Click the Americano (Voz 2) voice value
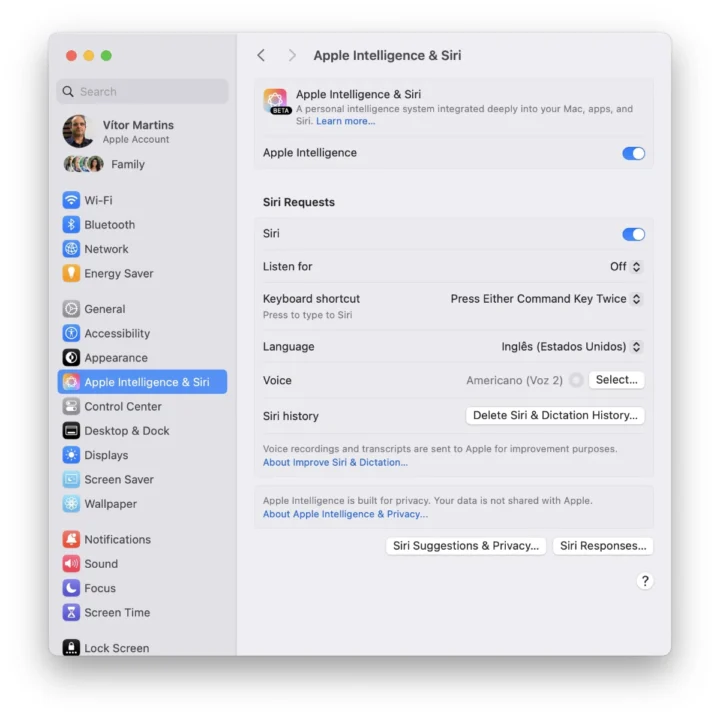Viewport: 720px width, 720px height. (514, 380)
